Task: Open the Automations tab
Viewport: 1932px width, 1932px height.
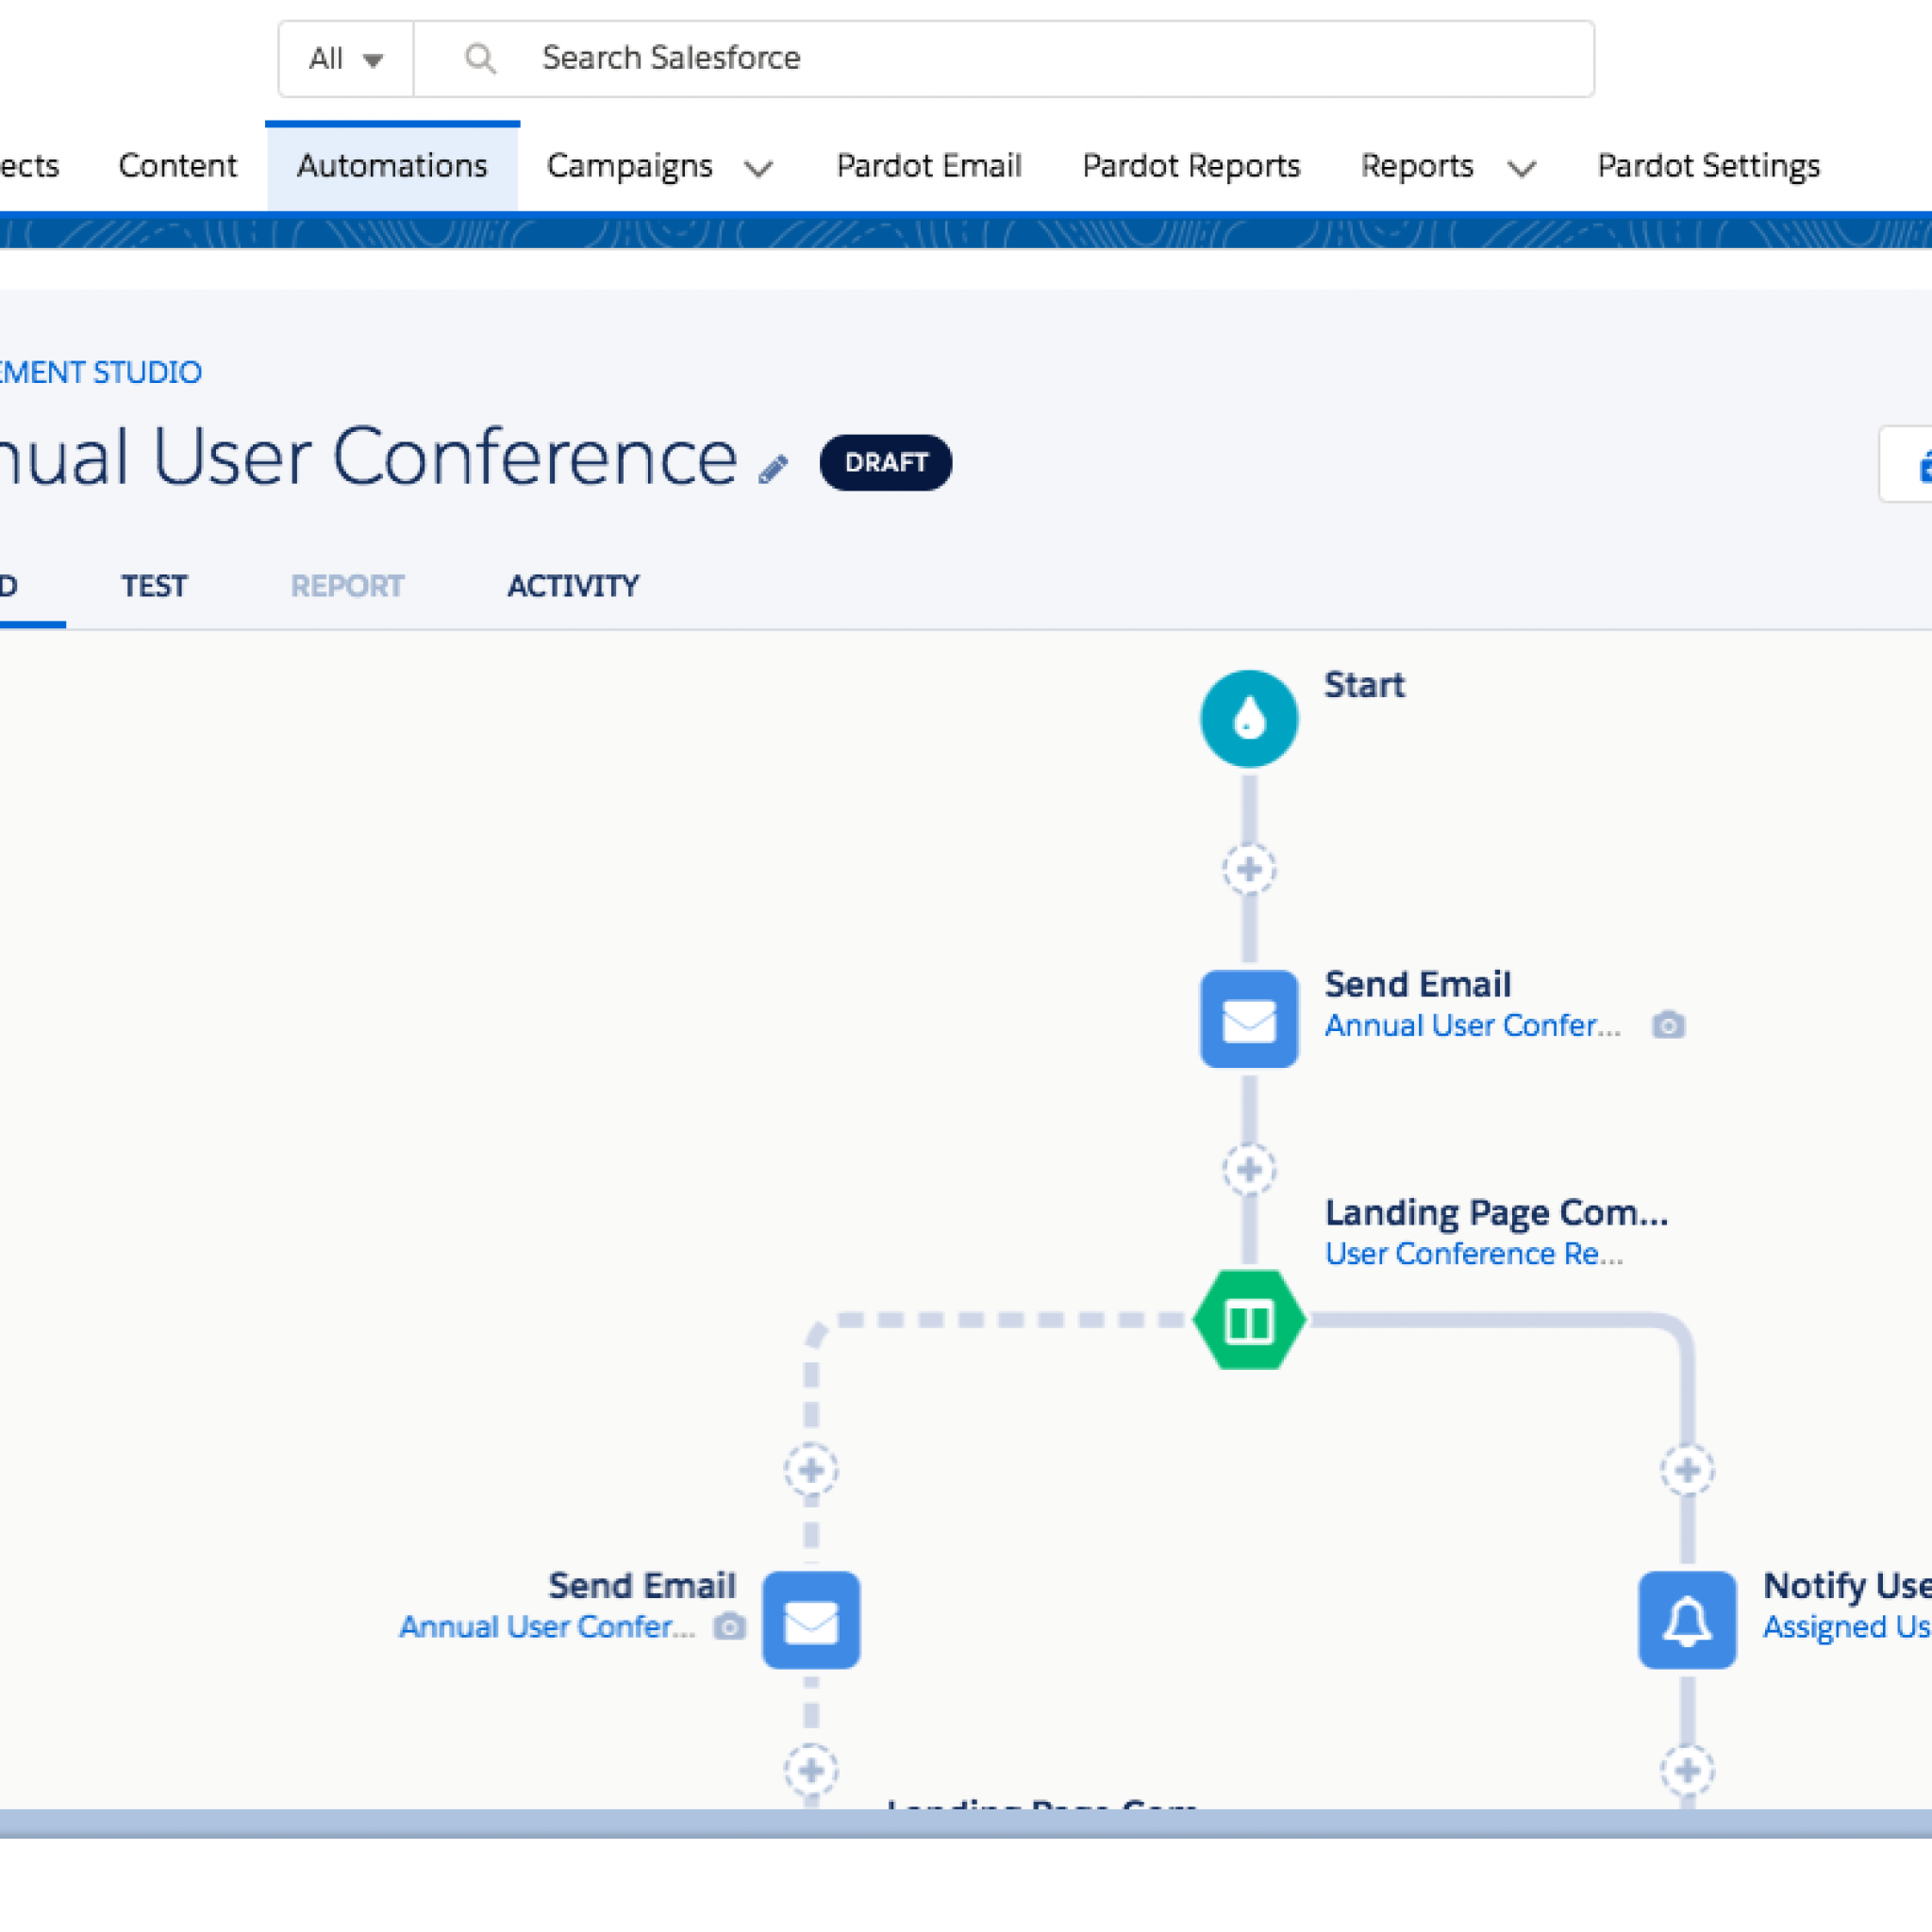Action: coord(392,166)
